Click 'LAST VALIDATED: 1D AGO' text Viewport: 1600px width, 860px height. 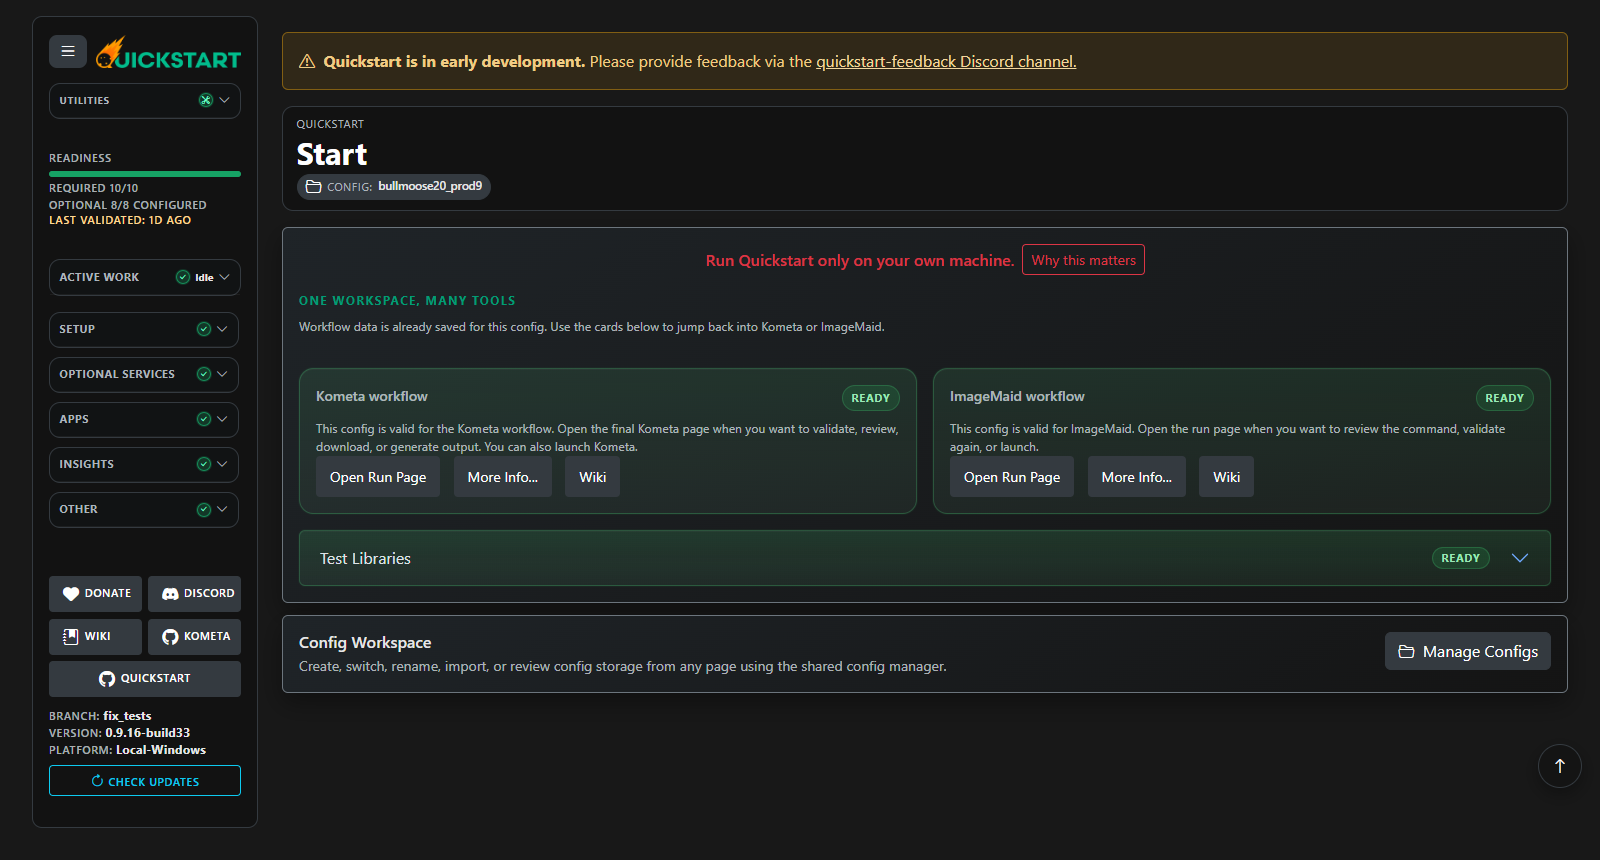[120, 220]
